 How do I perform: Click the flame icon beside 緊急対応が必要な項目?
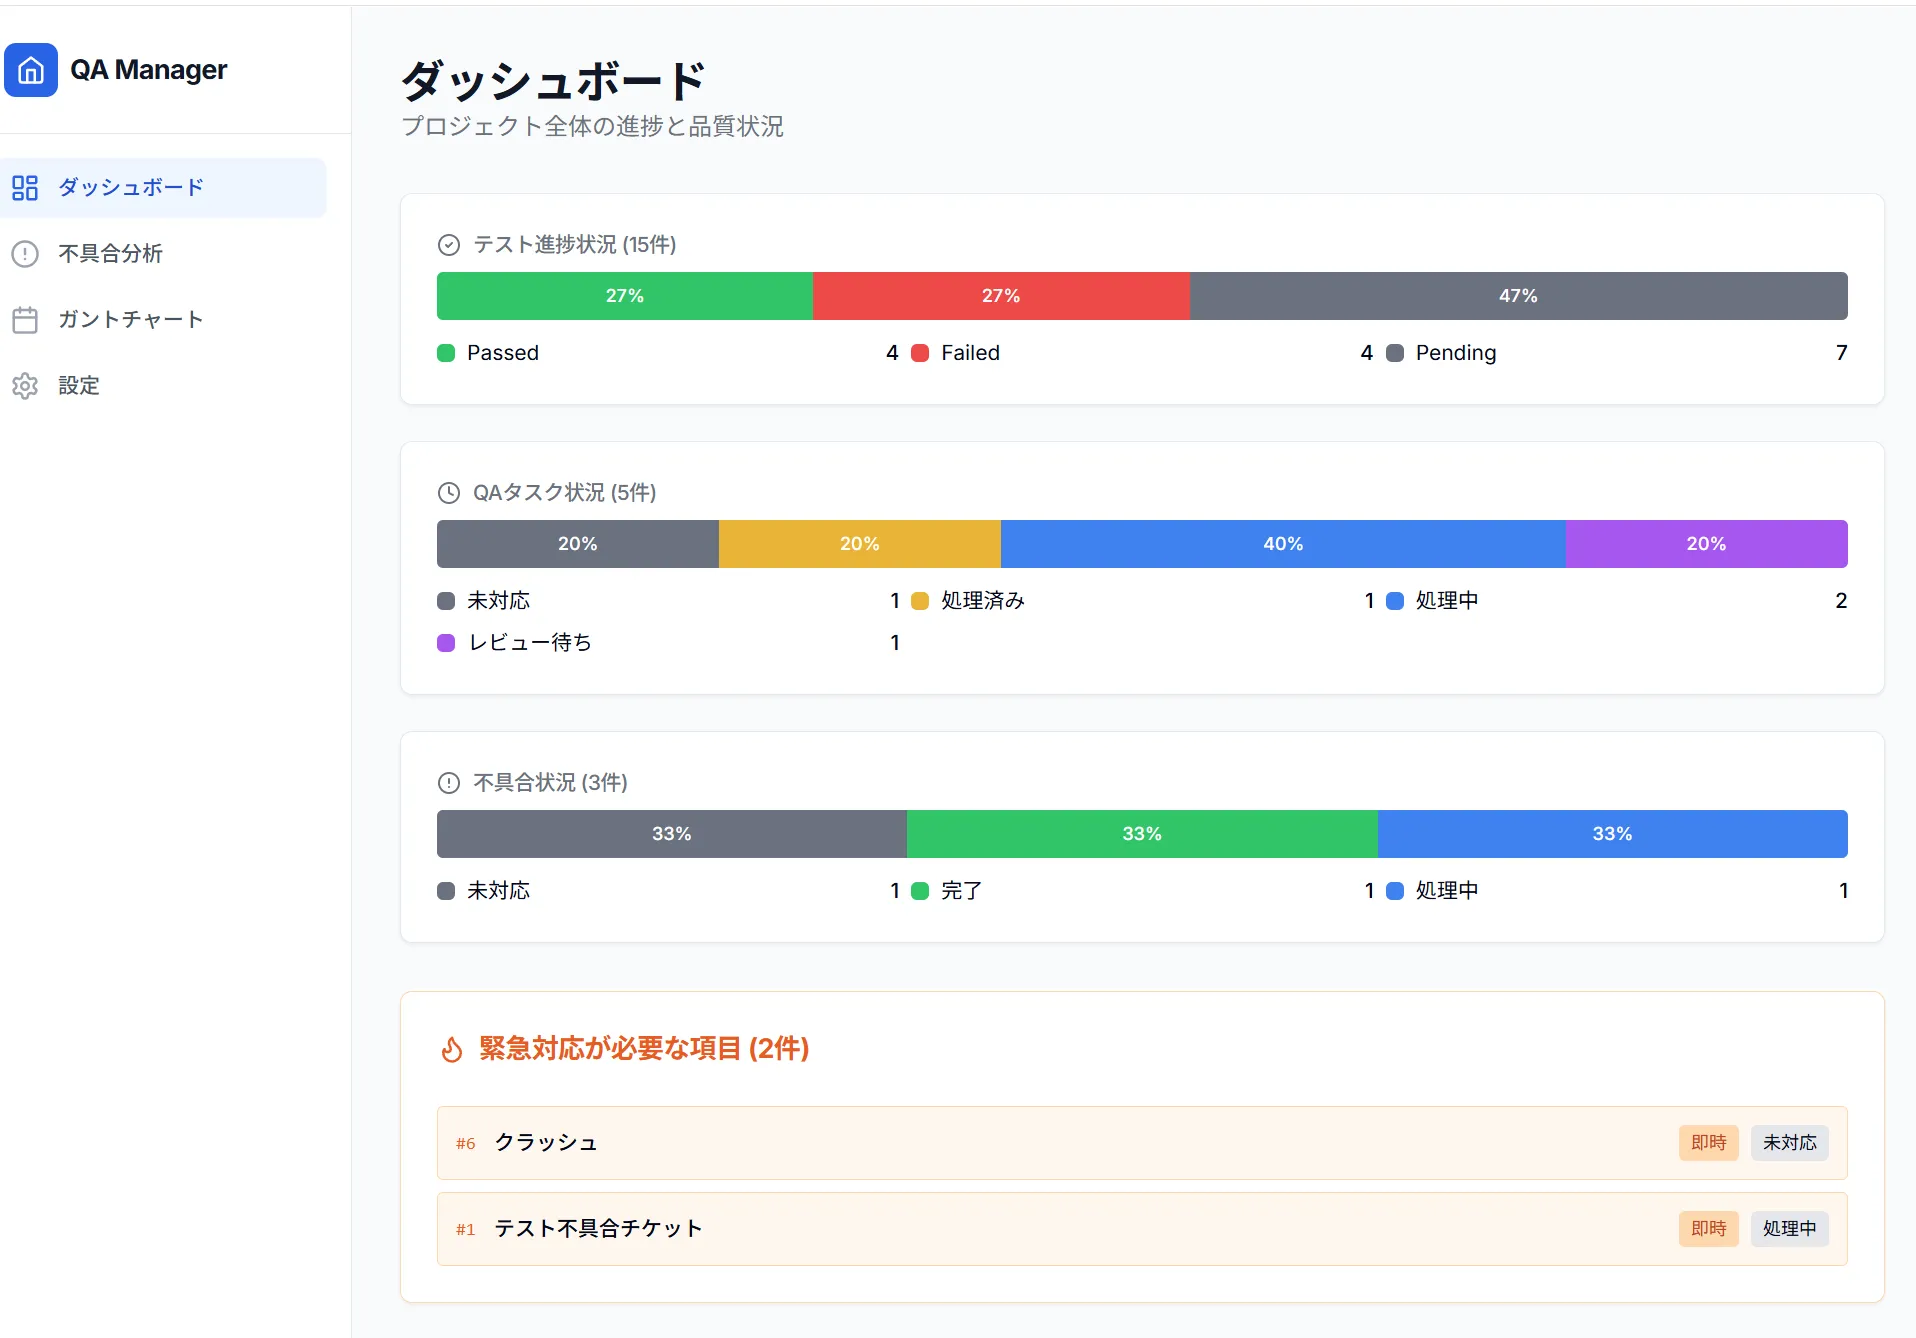(452, 1049)
